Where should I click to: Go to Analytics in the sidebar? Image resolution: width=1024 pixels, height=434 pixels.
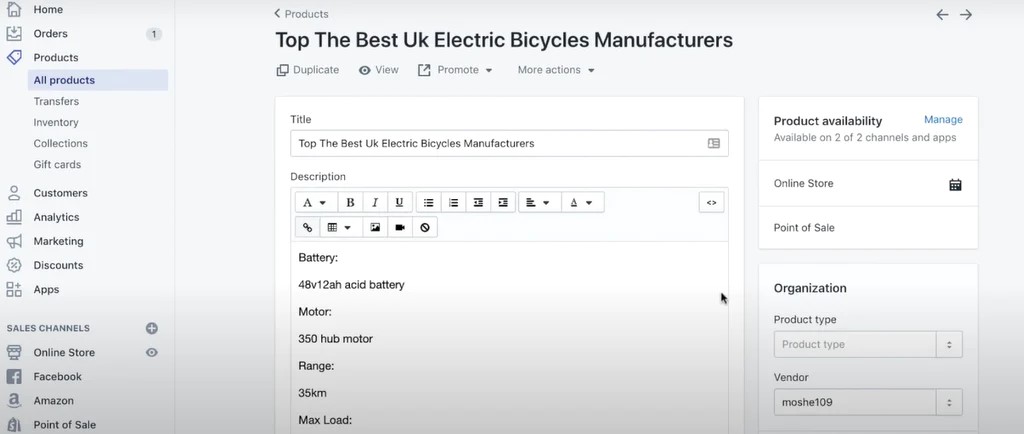[56, 217]
